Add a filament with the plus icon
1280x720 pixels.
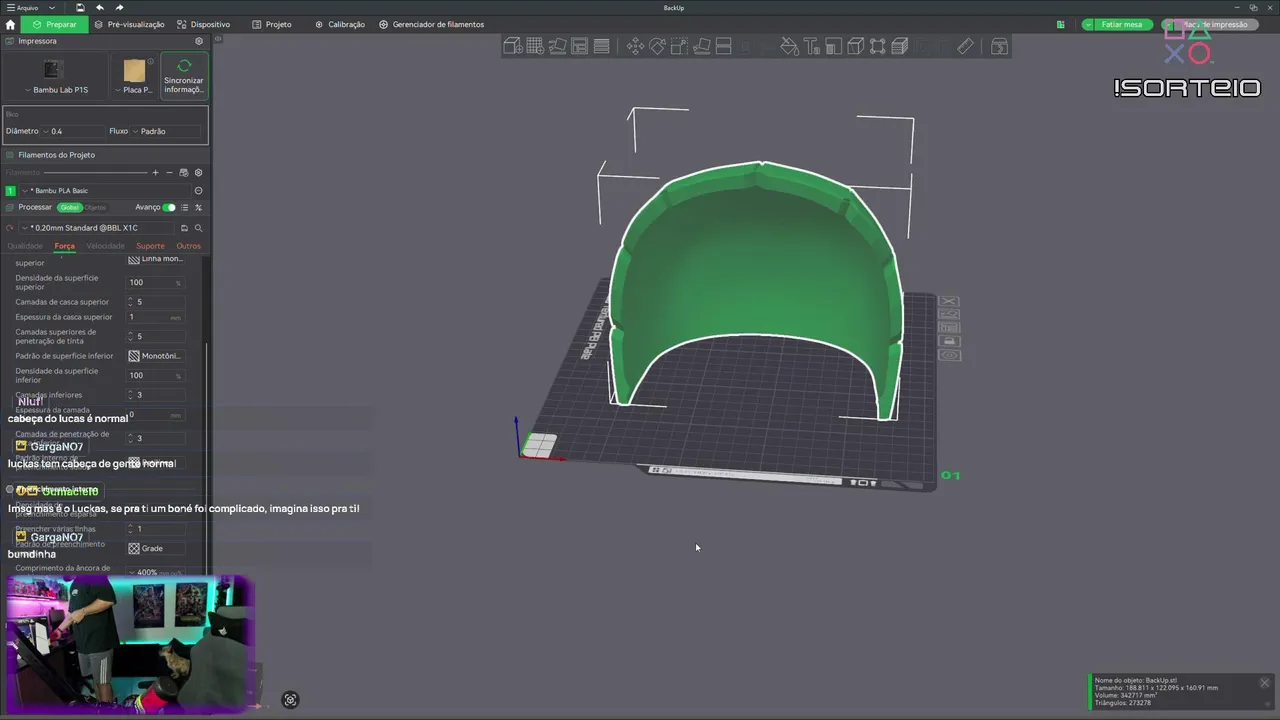[x=155, y=173]
